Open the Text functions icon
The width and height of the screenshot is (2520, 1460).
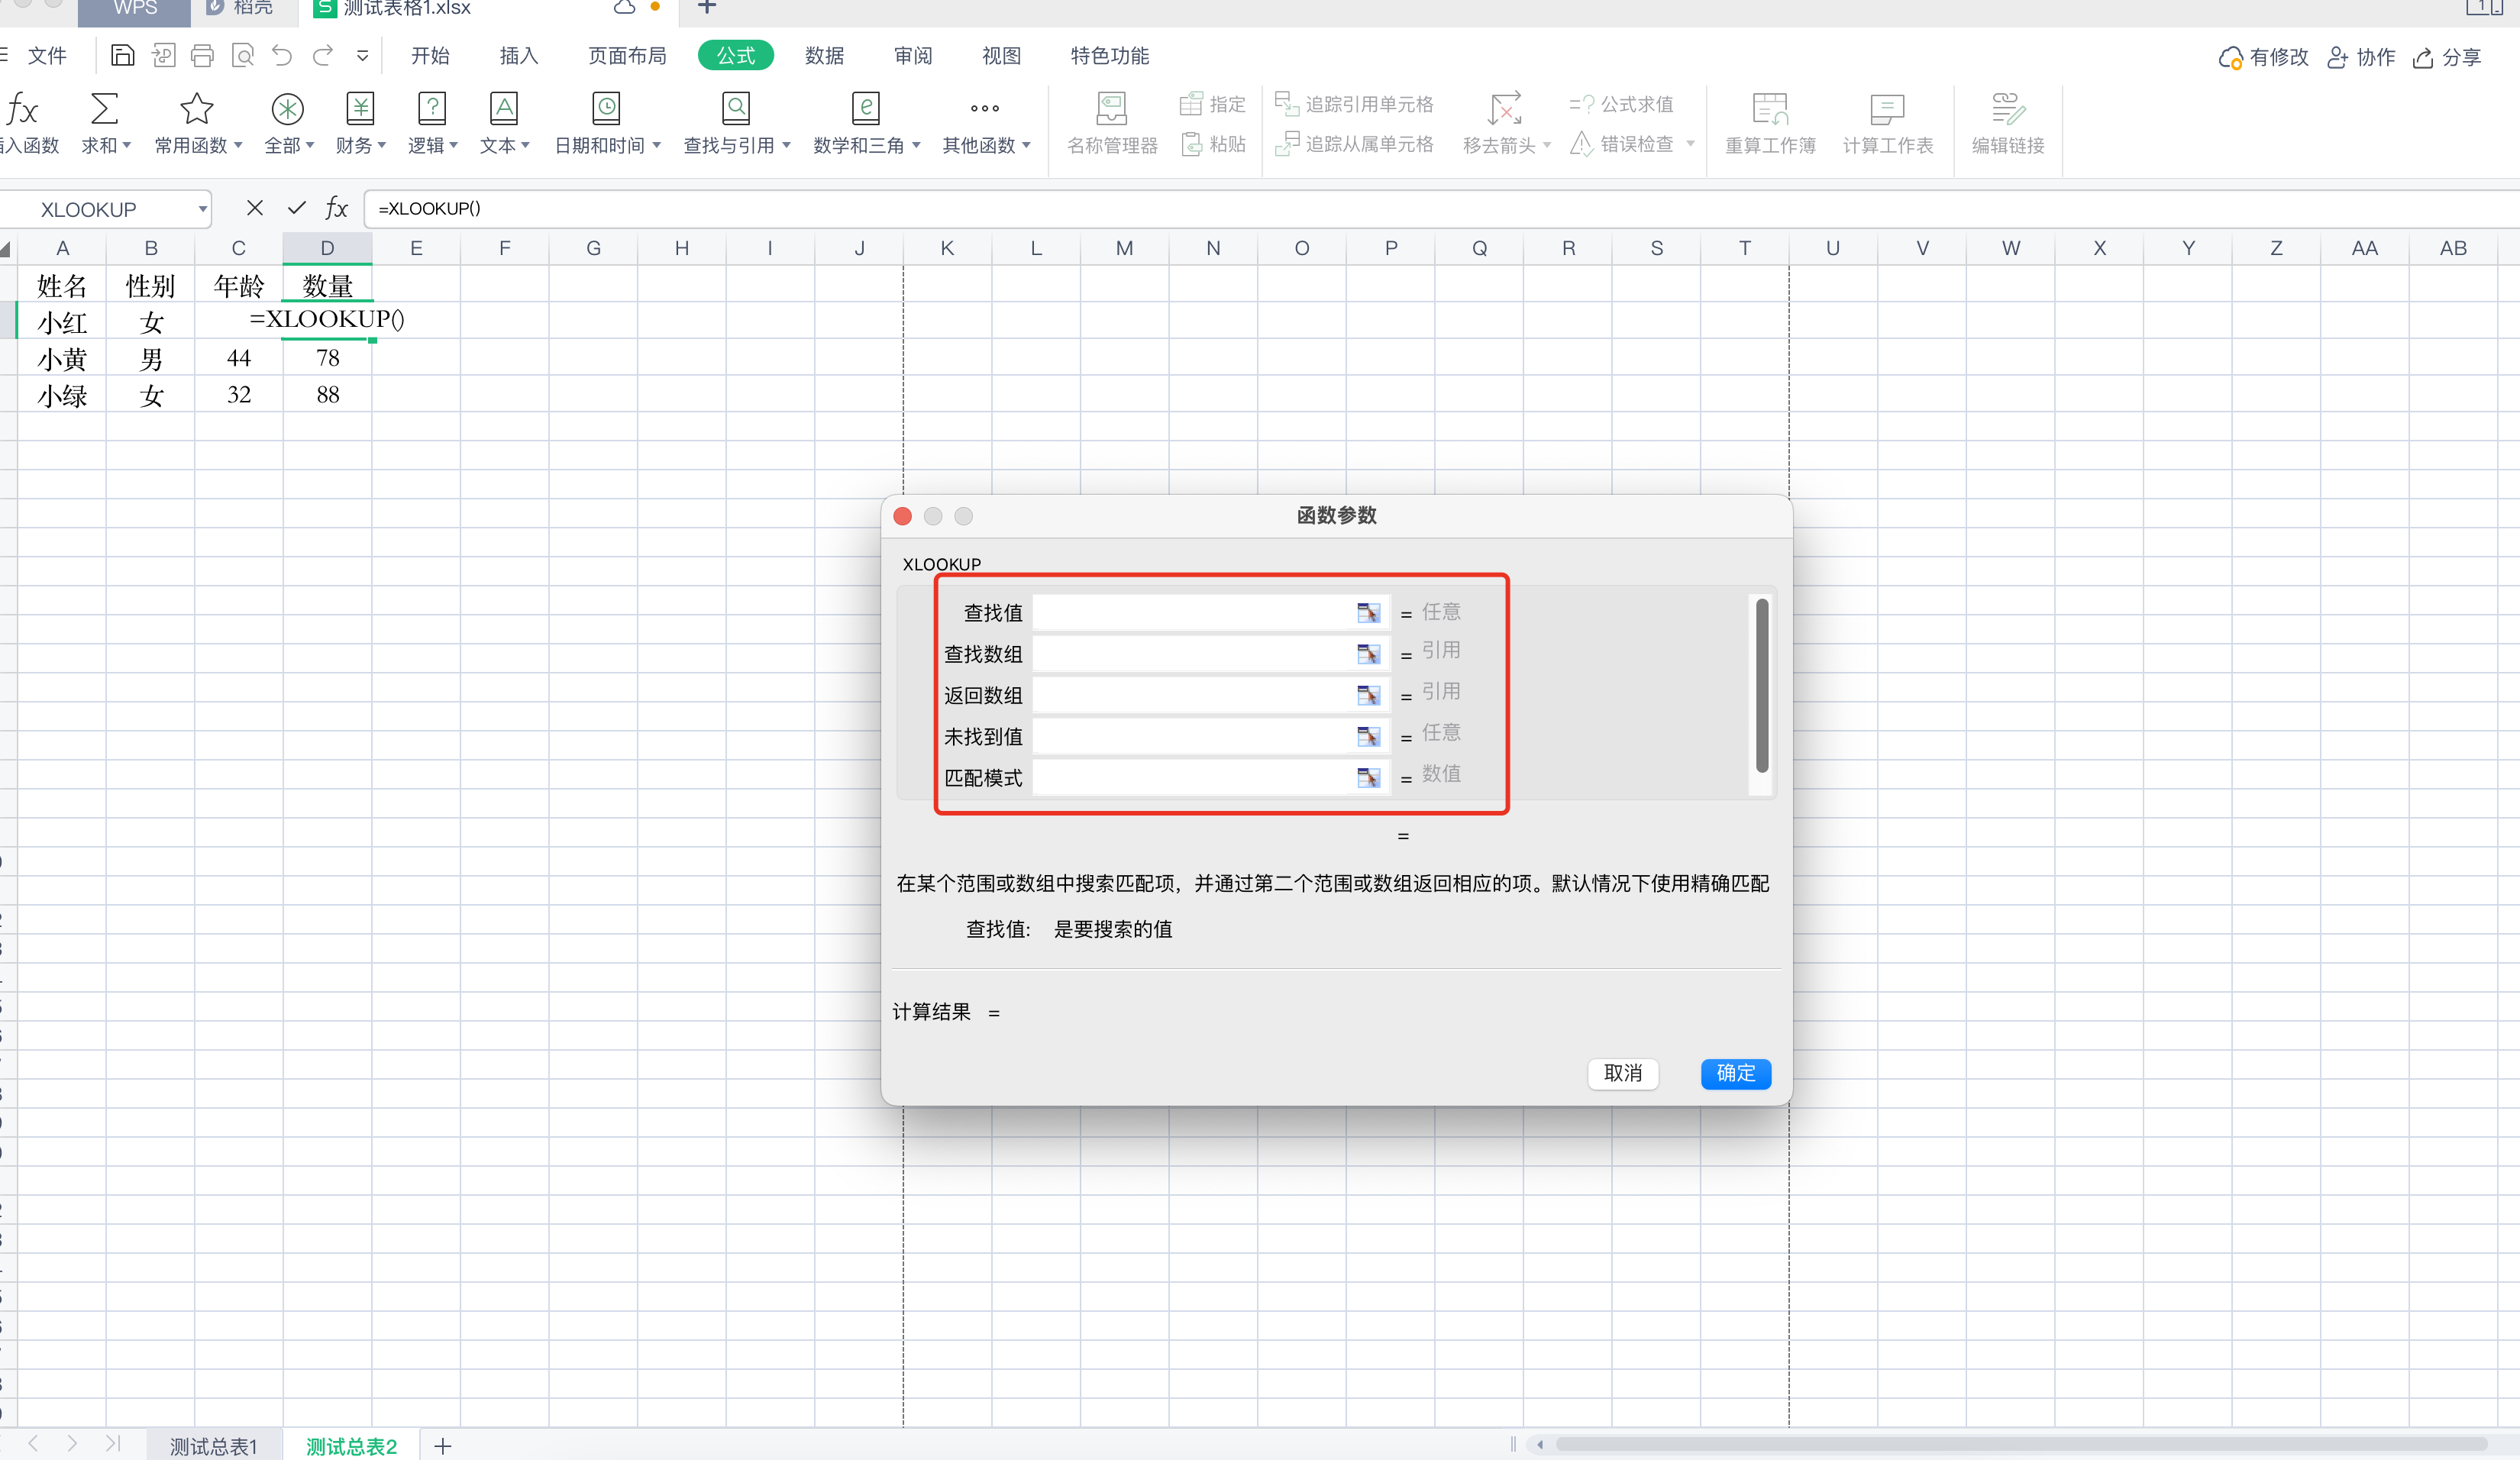(x=504, y=108)
